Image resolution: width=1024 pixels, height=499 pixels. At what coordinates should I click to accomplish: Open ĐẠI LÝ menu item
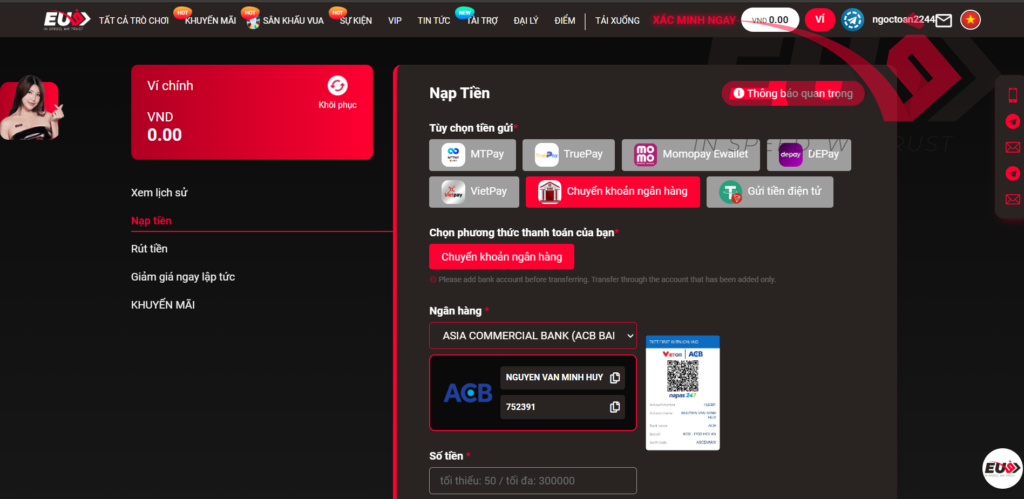pyautogui.click(x=526, y=21)
